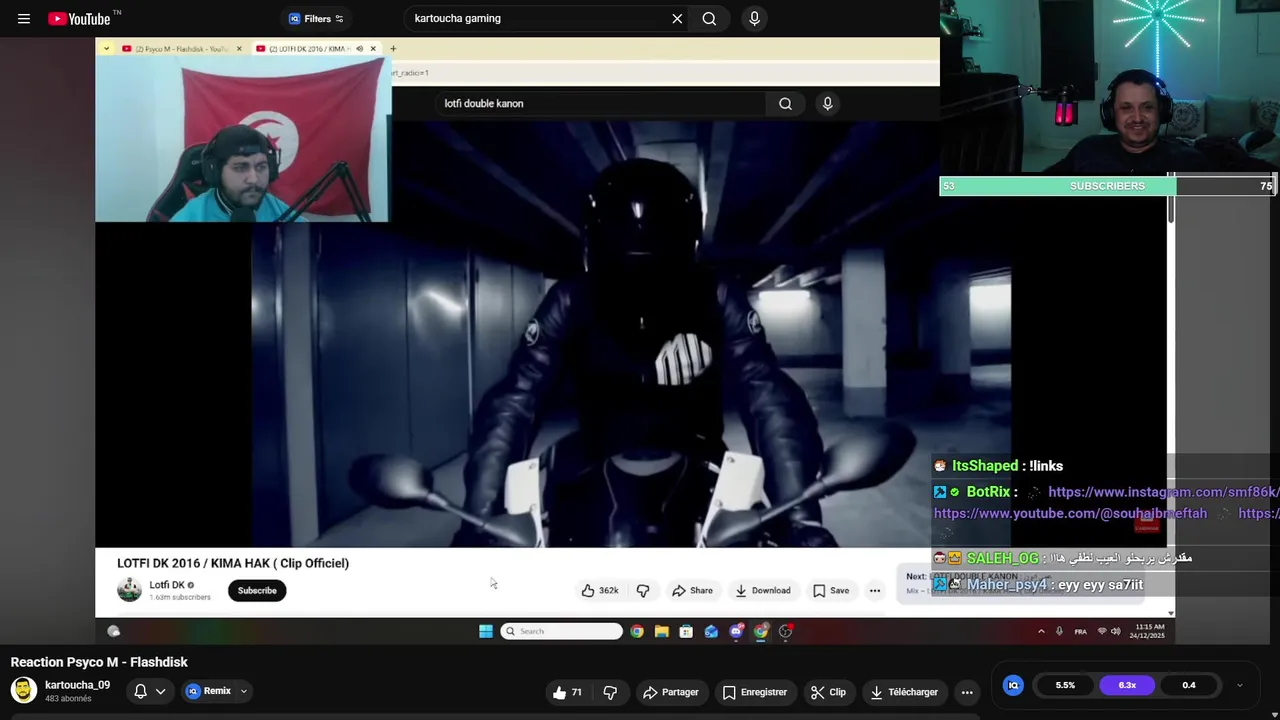Click the green SUBSCRIBERS progress bar

1058,186
